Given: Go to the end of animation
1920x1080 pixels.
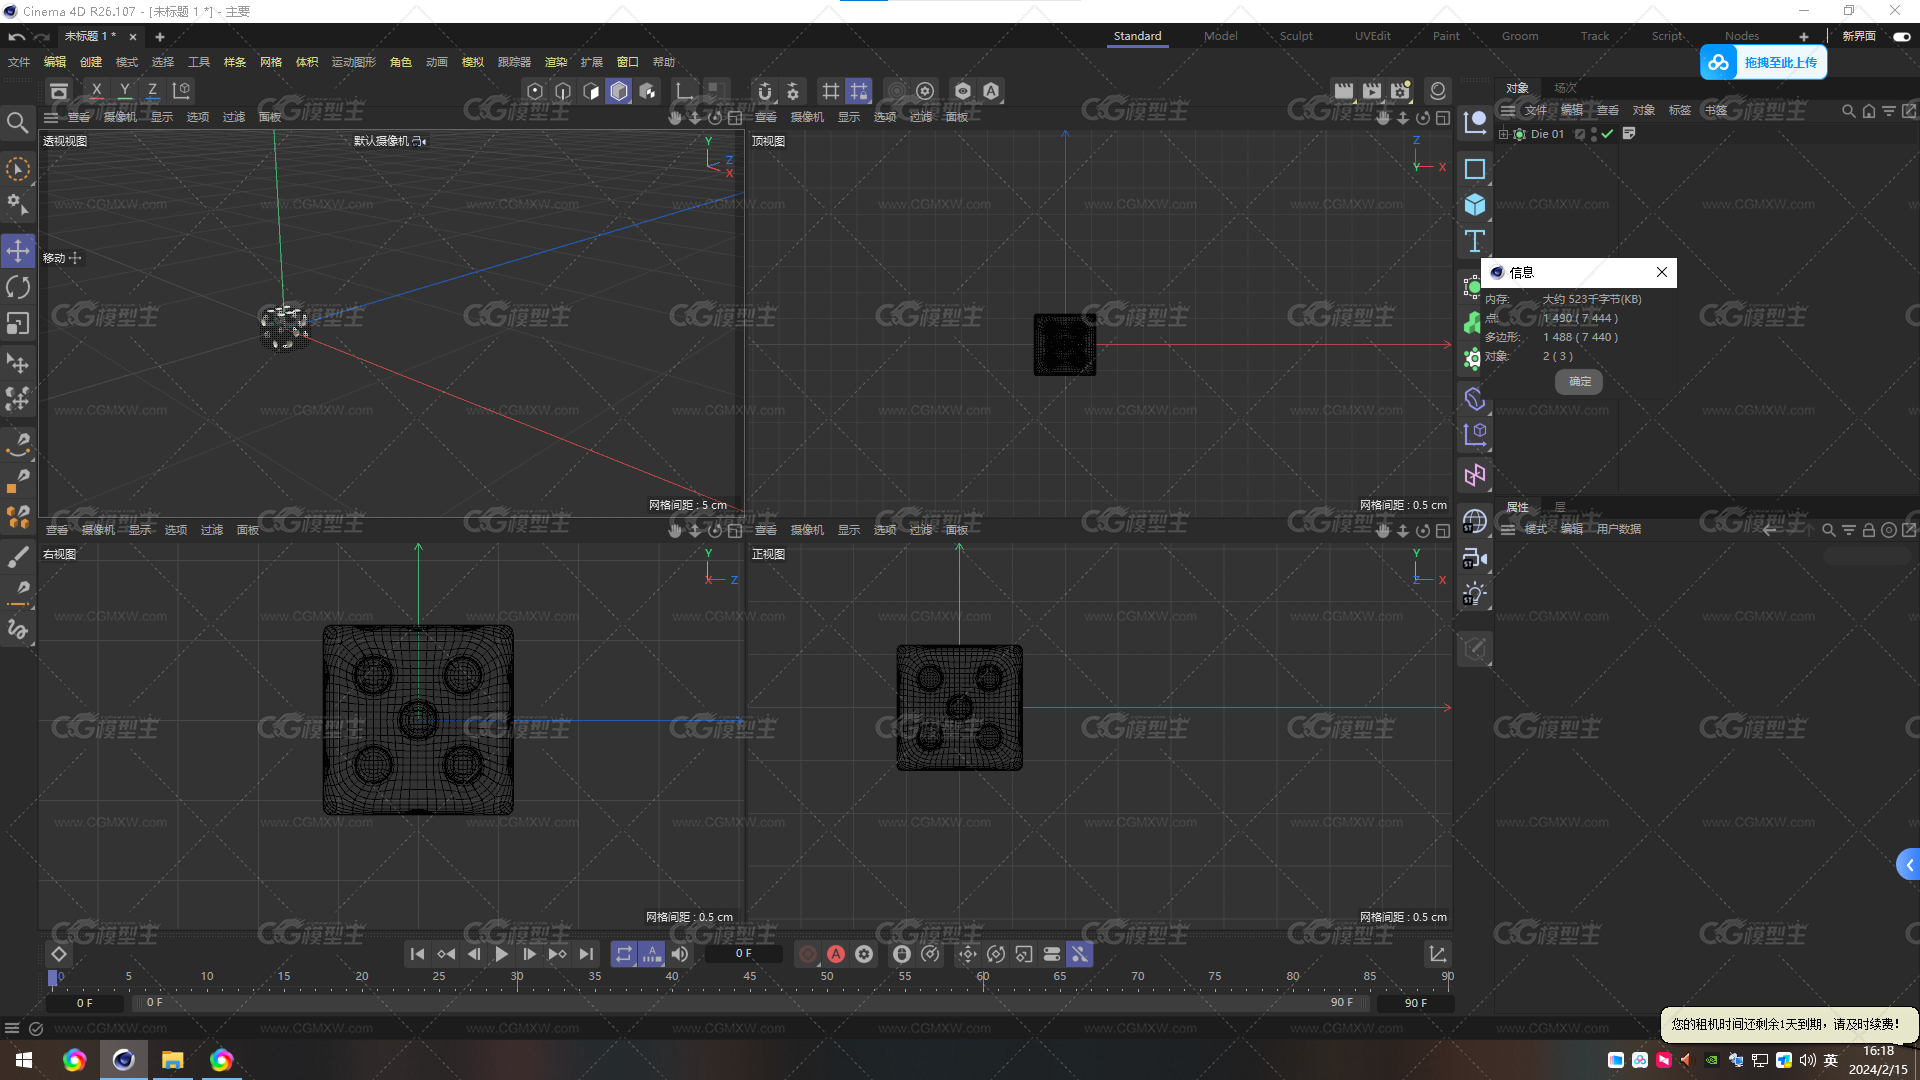Looking at the screenshot, I should point(586,954).
